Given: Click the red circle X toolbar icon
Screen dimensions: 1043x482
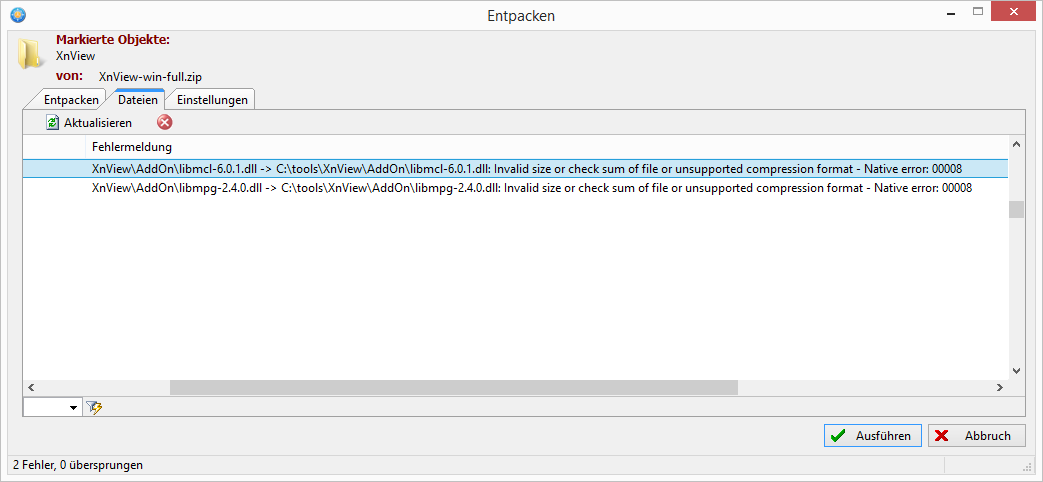Looking at the screenshot, I should pos(165,123).
